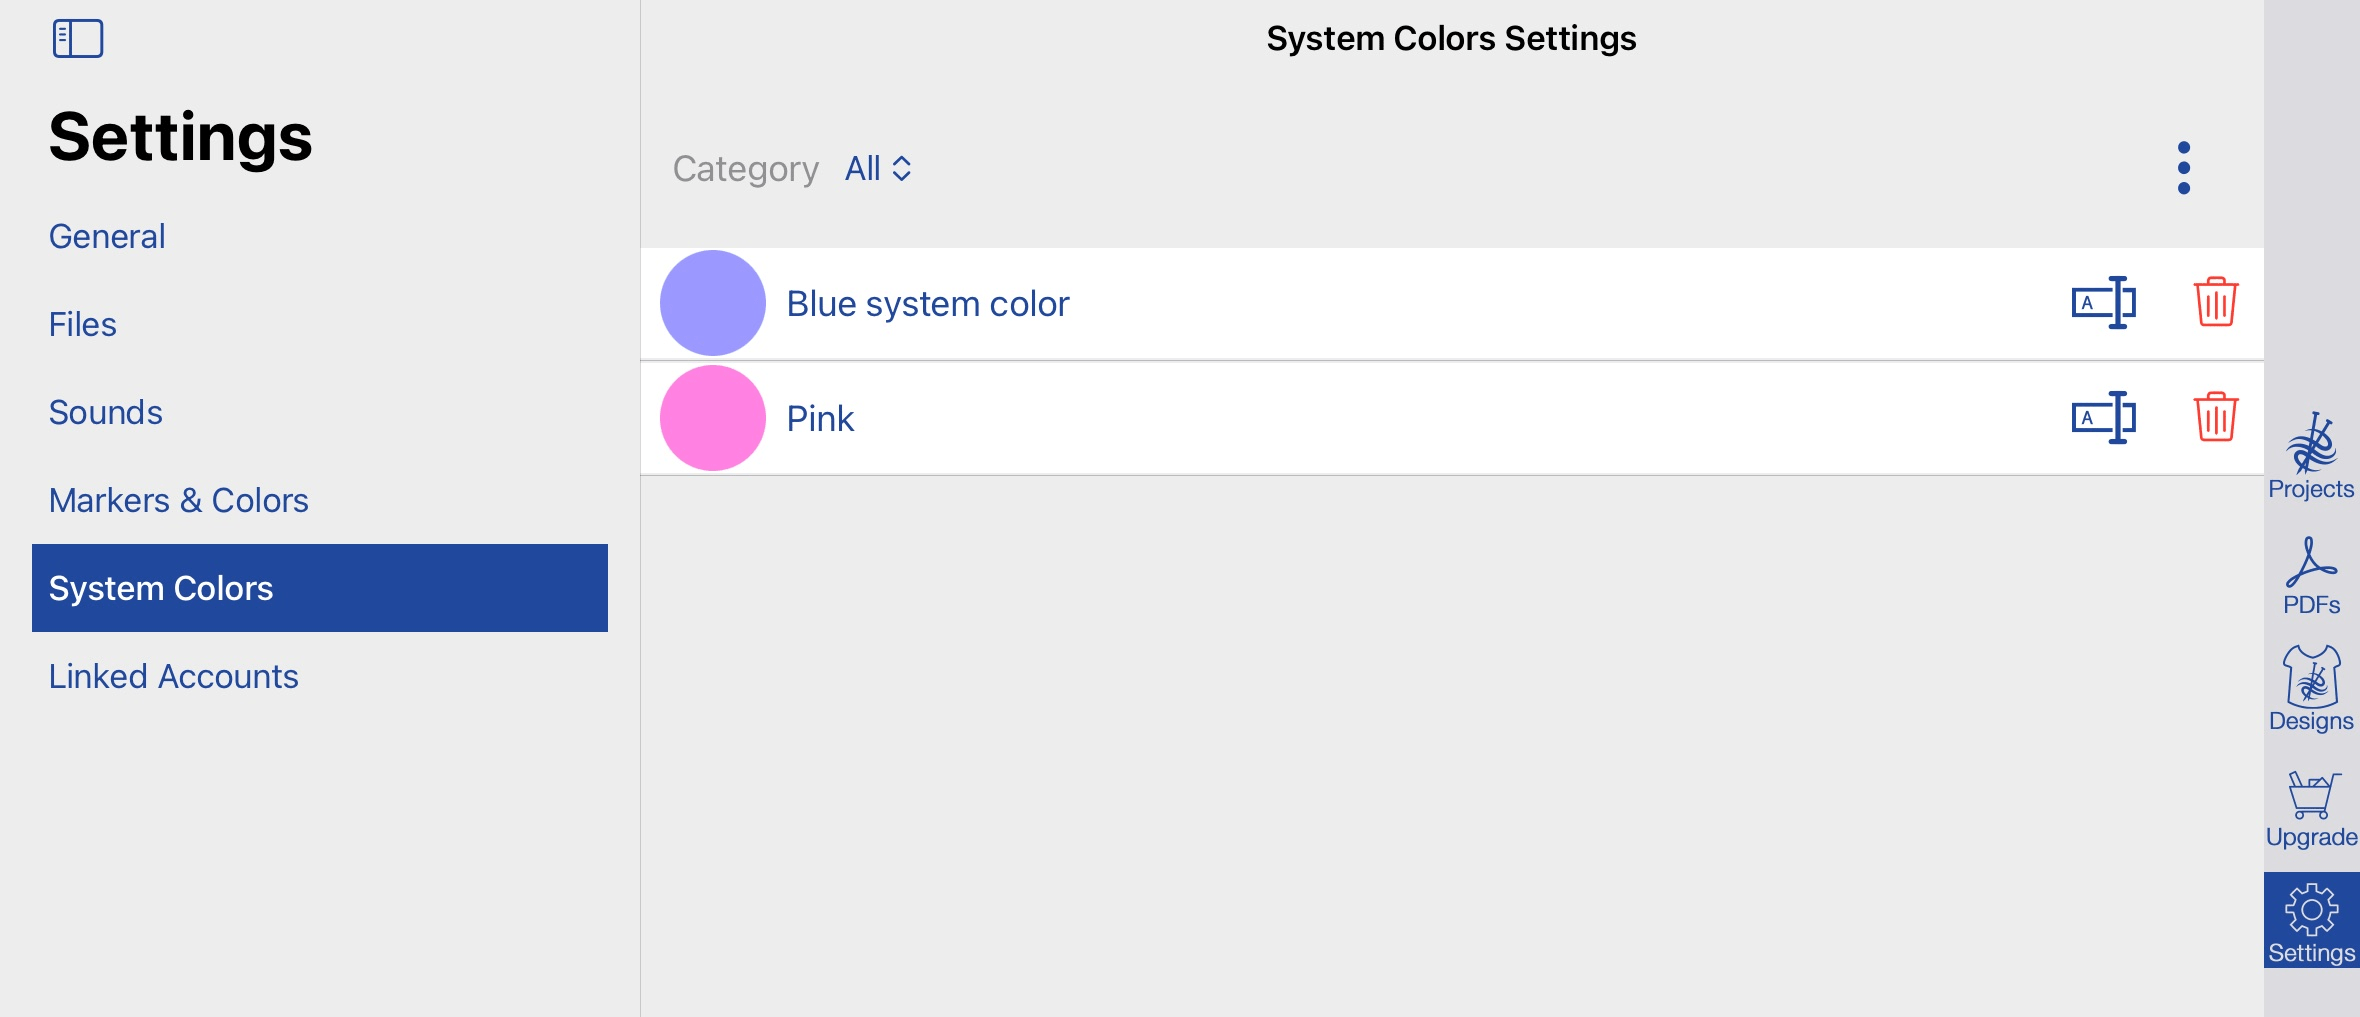The image size is (2360, 1017).
Task: Open the PDFs section icon
Action: pyautogui.click(x=2311, y=576)
